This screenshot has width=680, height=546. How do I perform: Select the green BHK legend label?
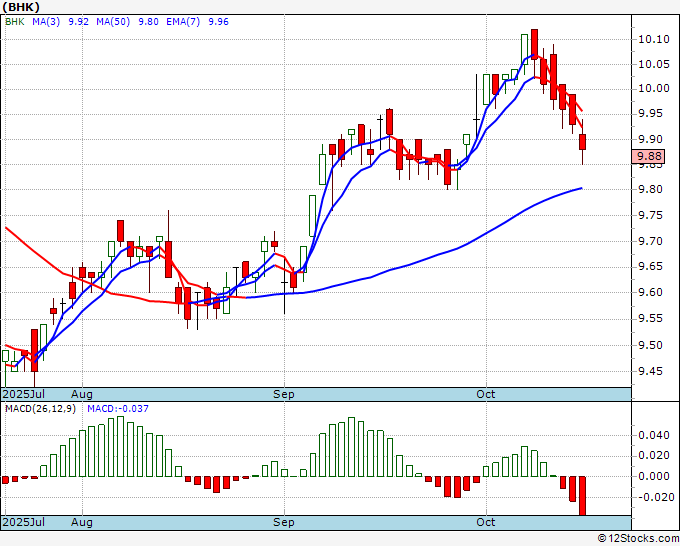[x=15, y=22]
